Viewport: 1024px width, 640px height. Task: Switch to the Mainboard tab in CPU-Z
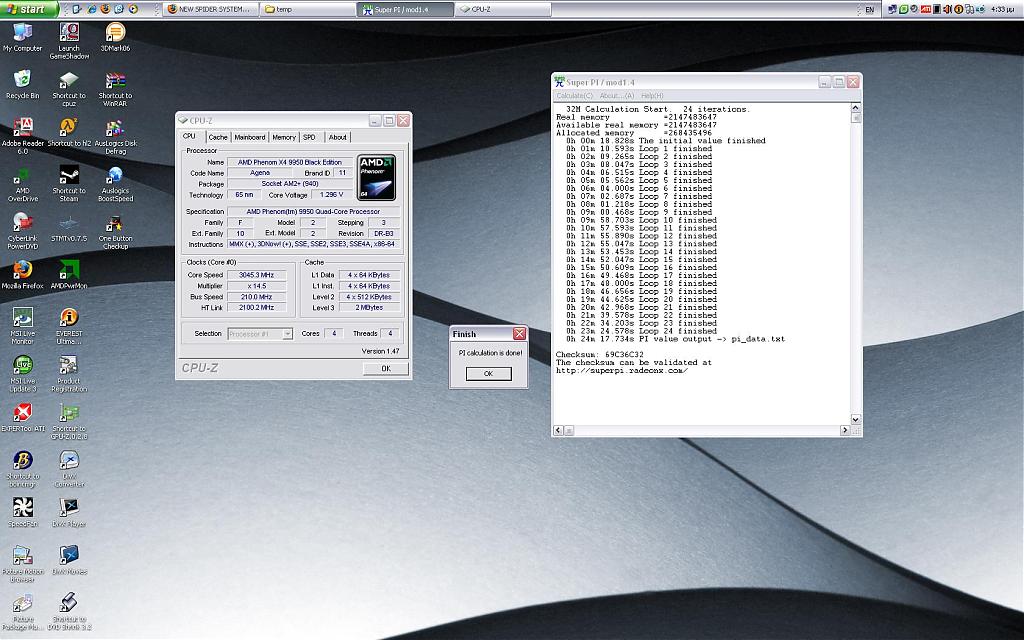point(249,137)
